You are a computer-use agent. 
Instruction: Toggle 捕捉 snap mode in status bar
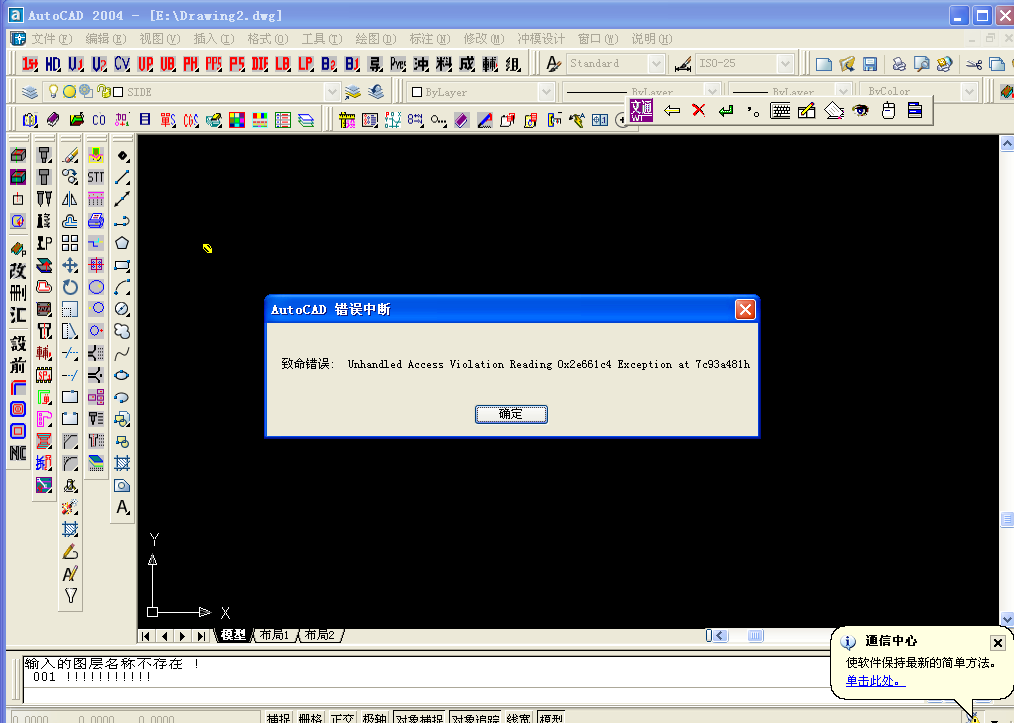click(x=278, y=718)
